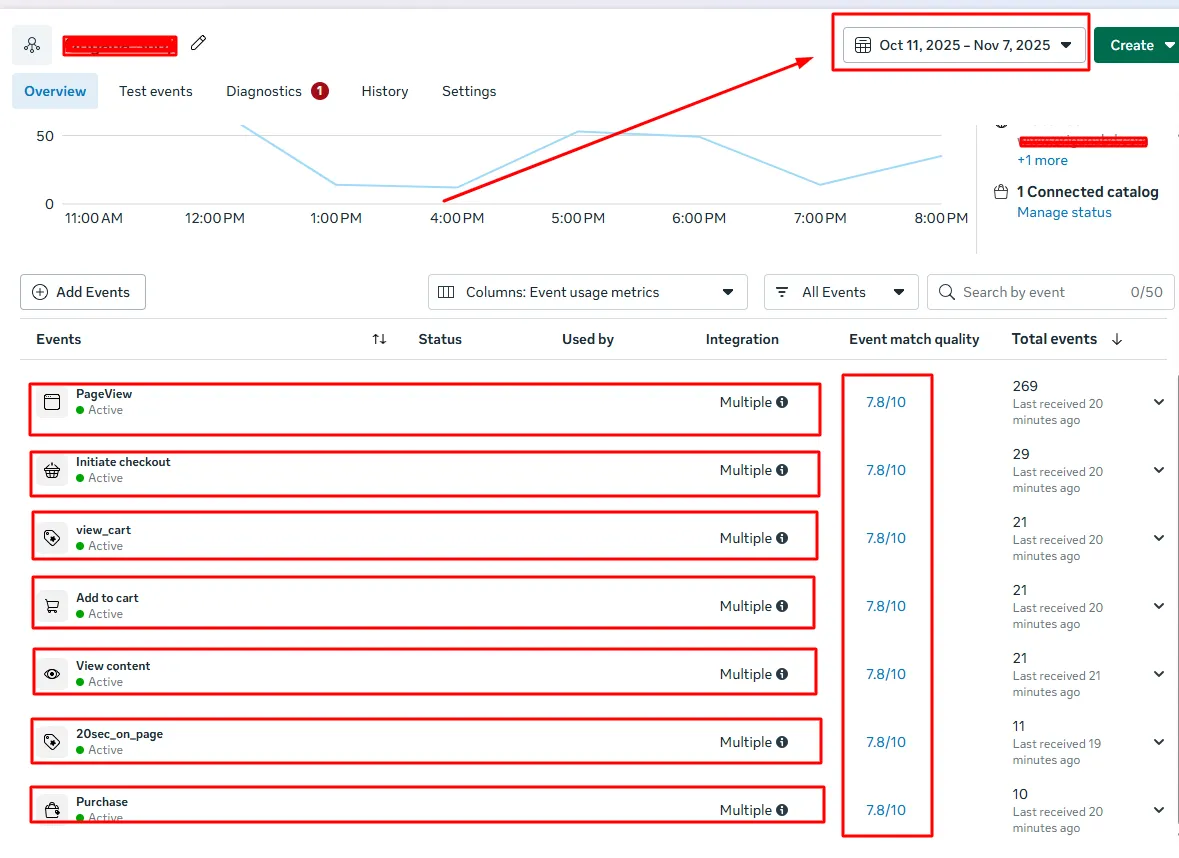The image size is (1179, 858).
Task: Open the Columns: Event usage metrics dropdown
Action: click(x=587, y=292)
